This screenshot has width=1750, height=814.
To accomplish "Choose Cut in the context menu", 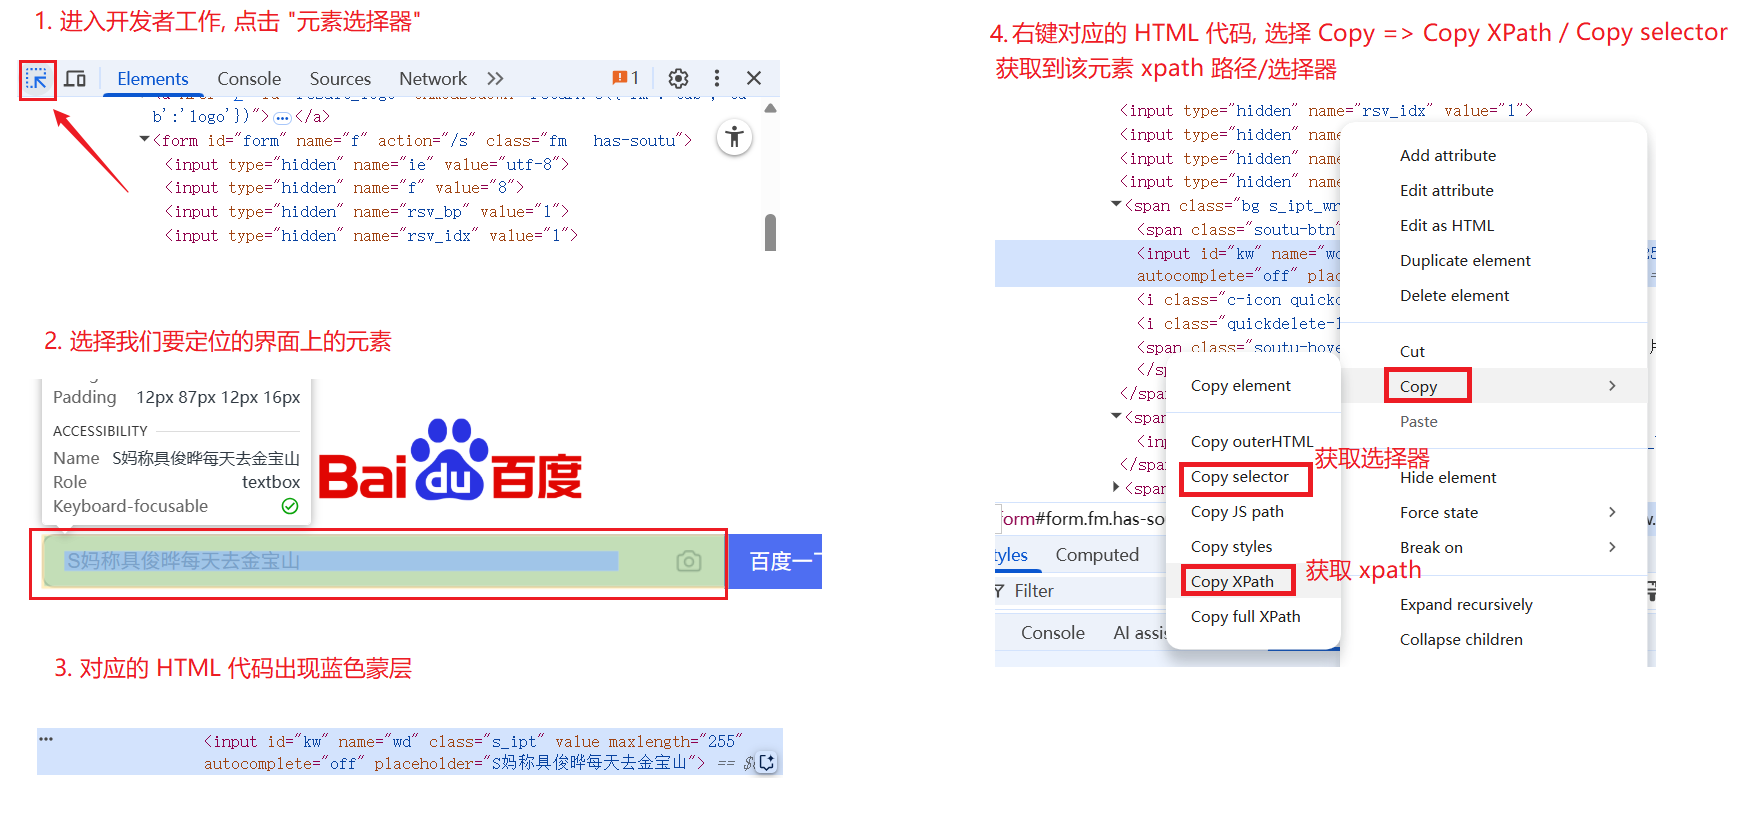I will pos(1412,351).
